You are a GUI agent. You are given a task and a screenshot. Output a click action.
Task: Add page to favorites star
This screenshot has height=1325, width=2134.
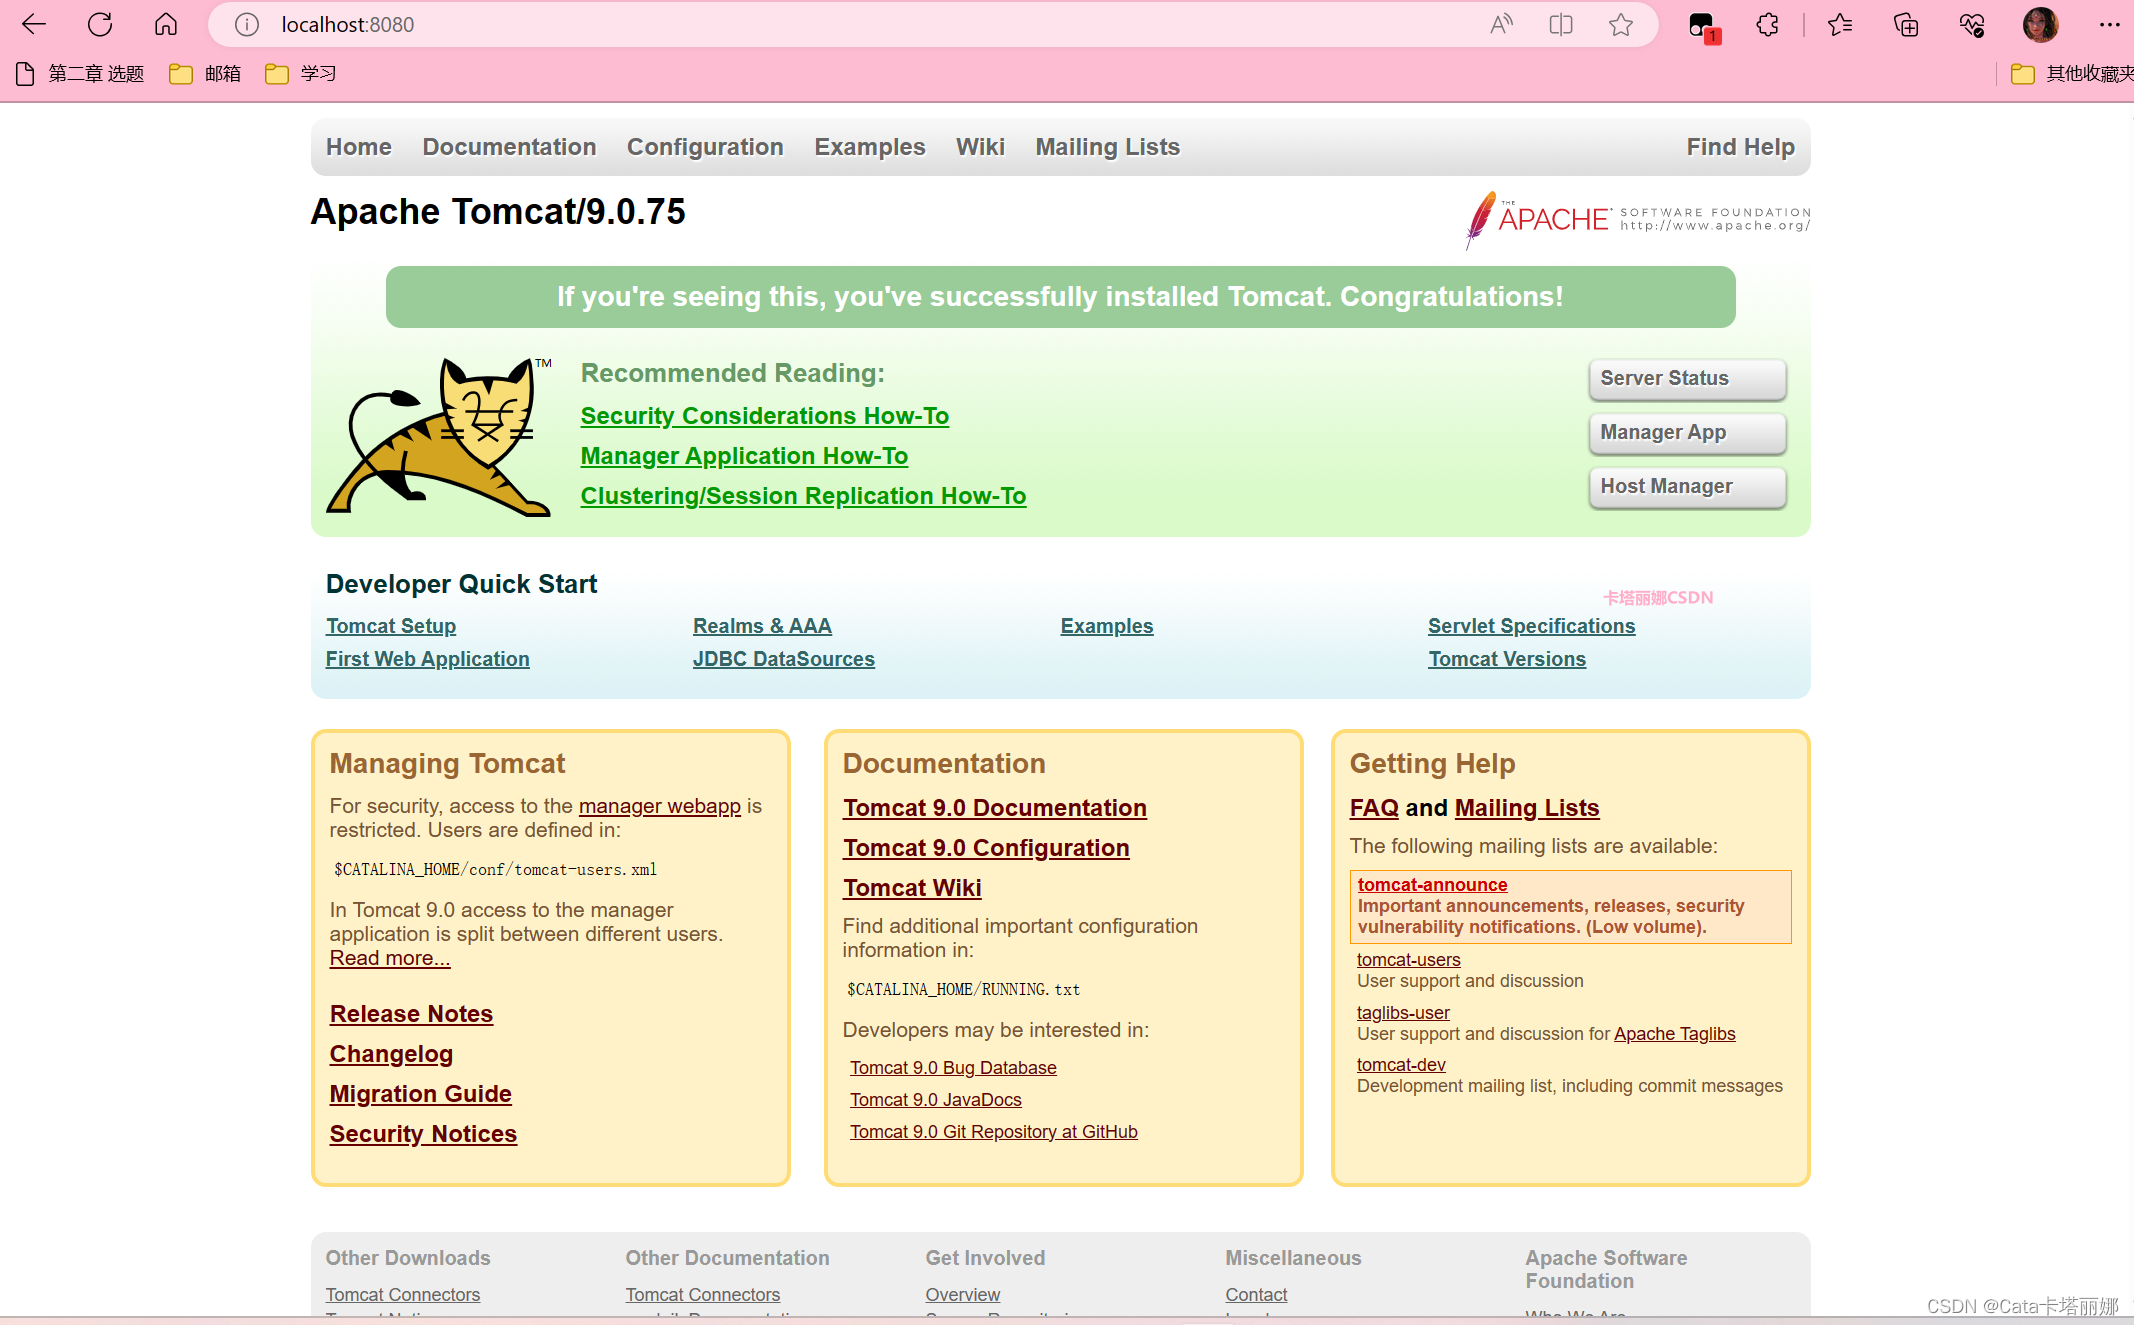(1621, 25)
